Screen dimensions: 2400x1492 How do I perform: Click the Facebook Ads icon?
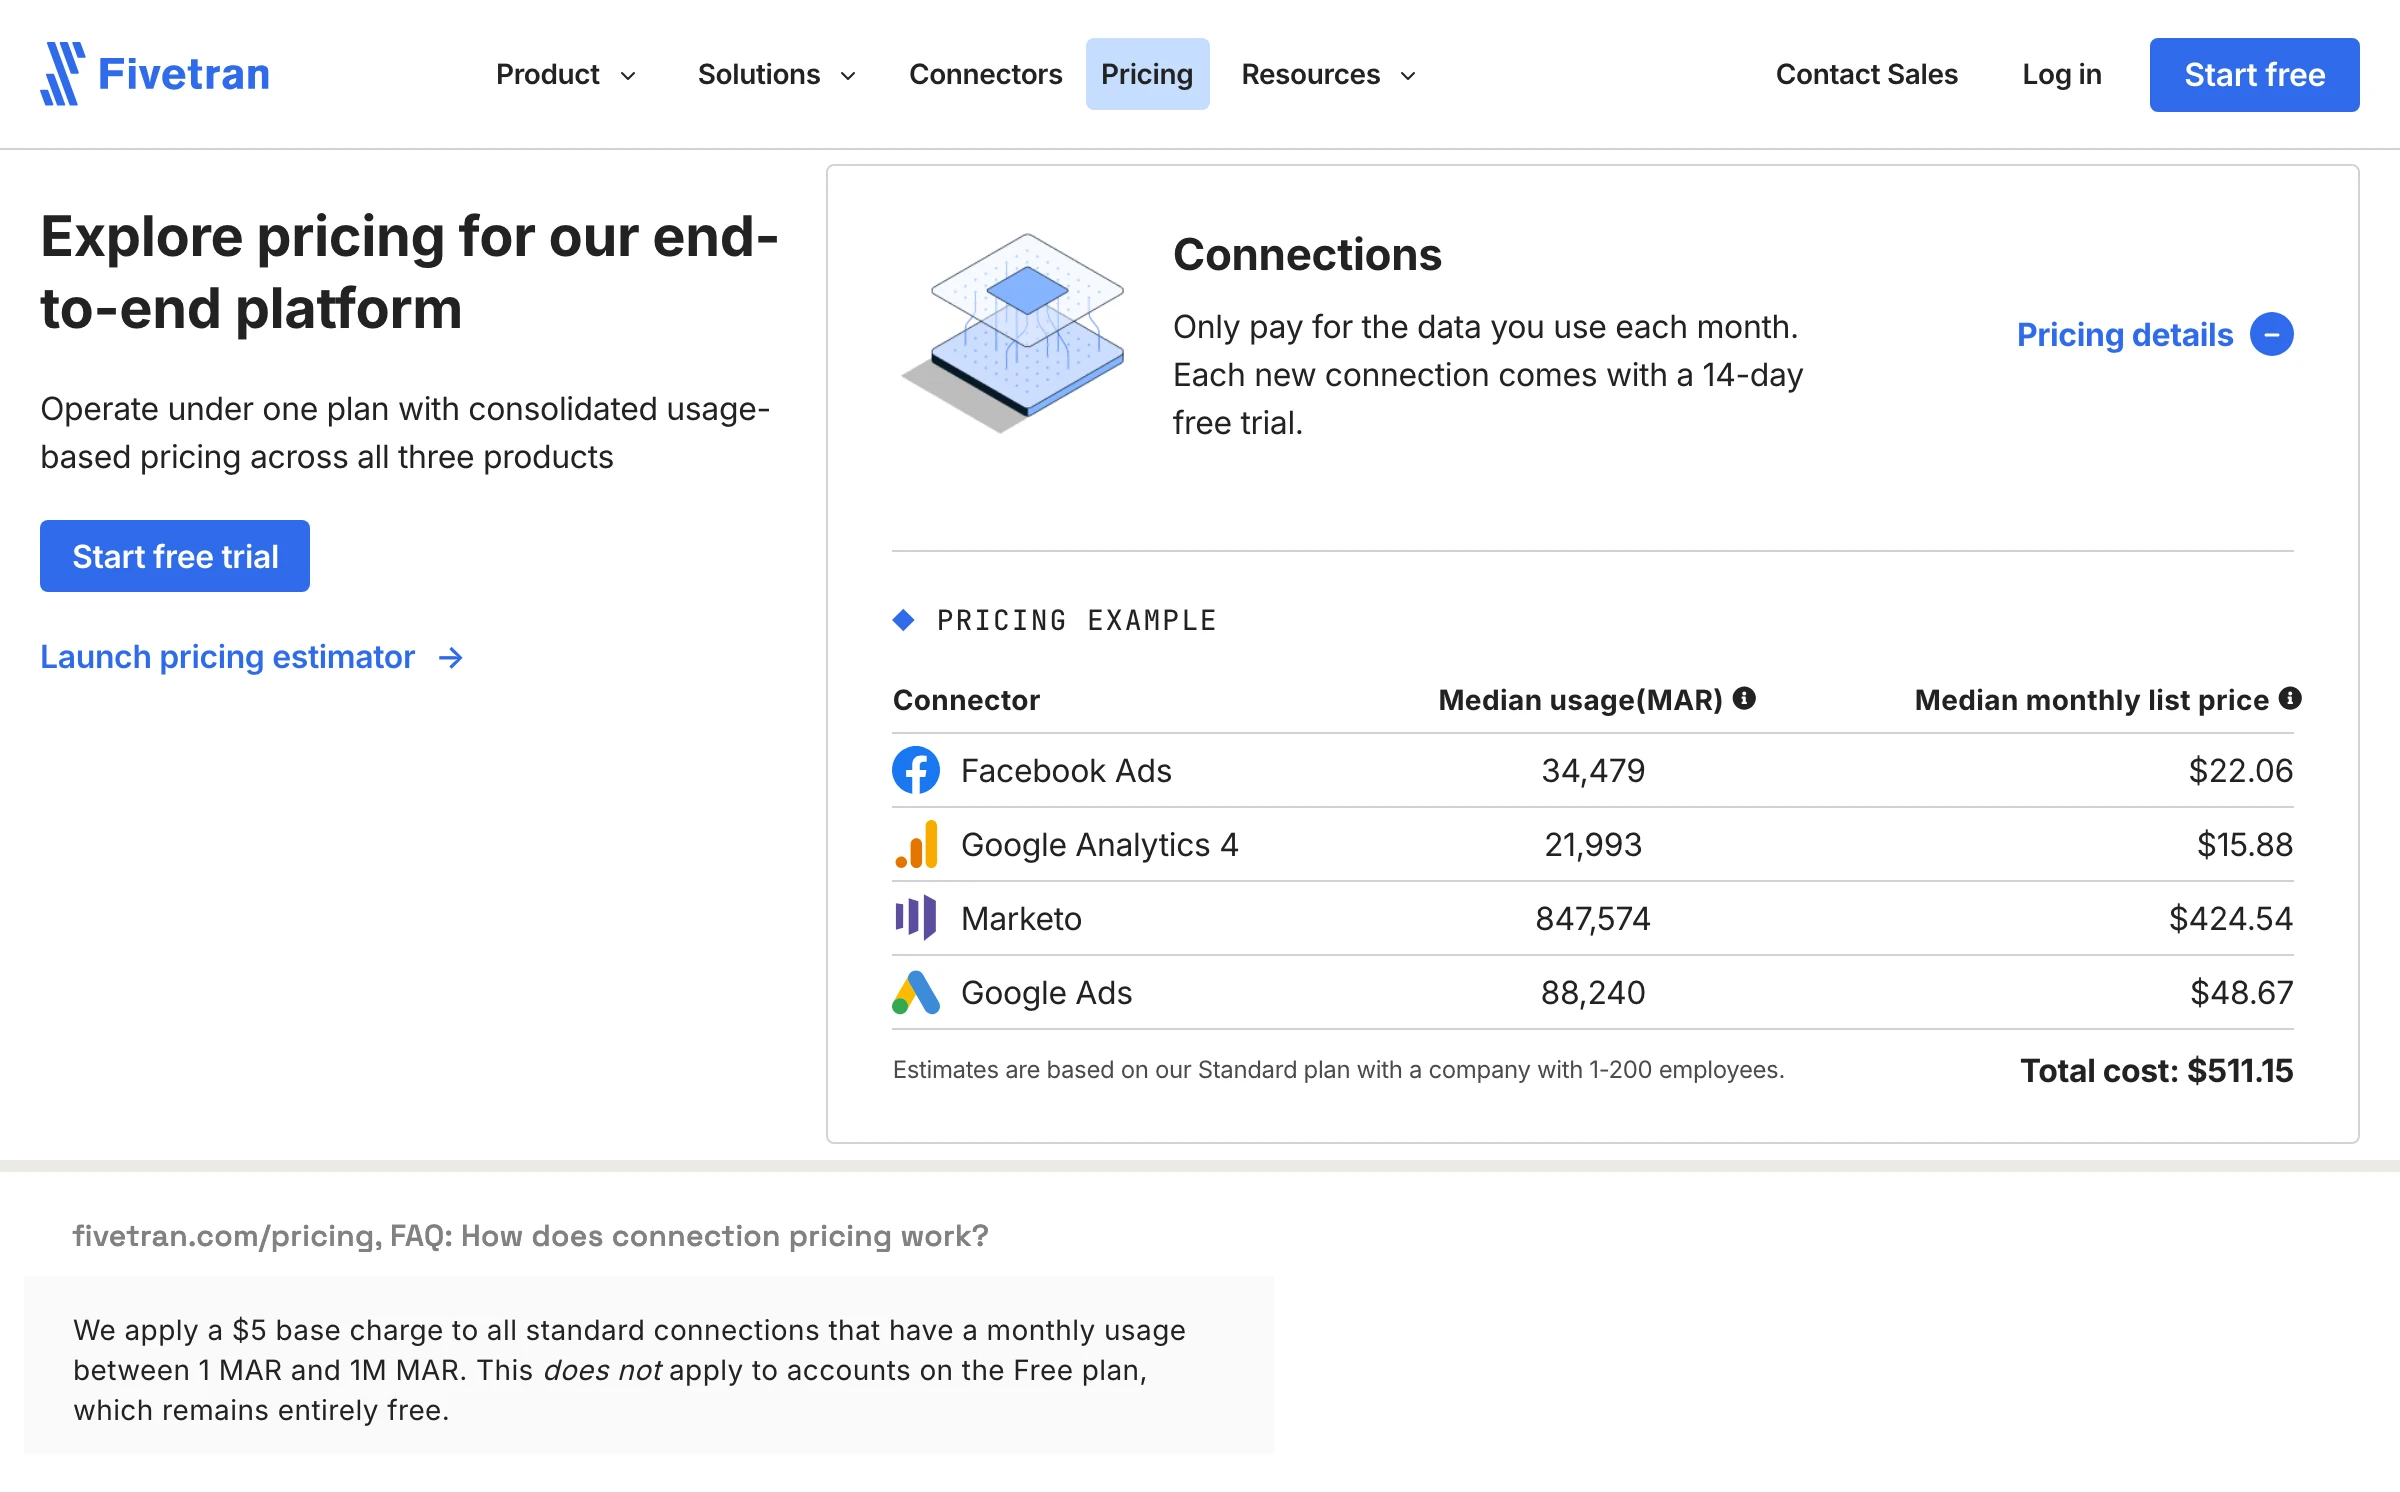coord(916,770)
